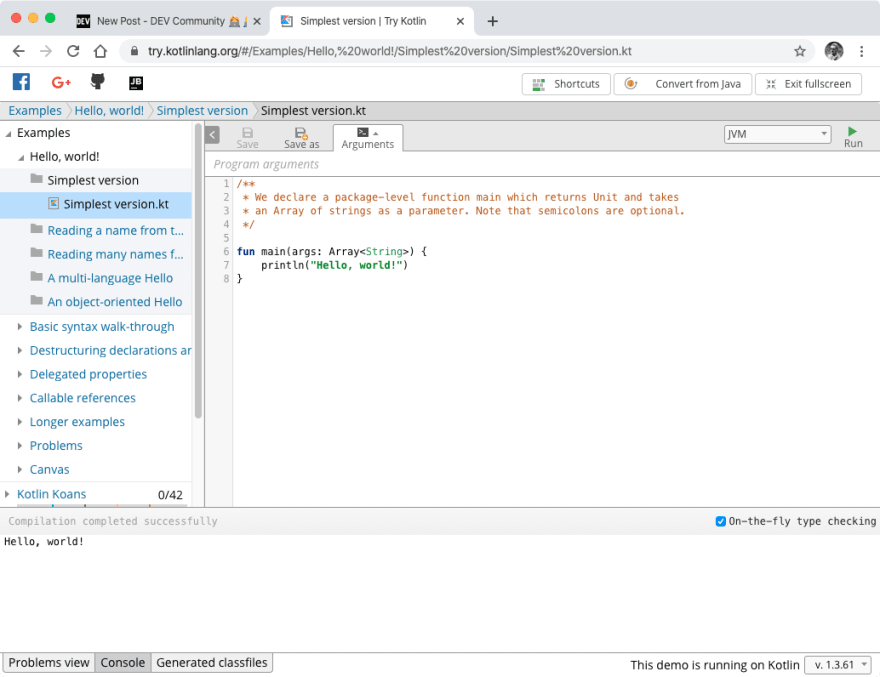Click the folder icon beside A multi-language Hello

click(36, 277)
